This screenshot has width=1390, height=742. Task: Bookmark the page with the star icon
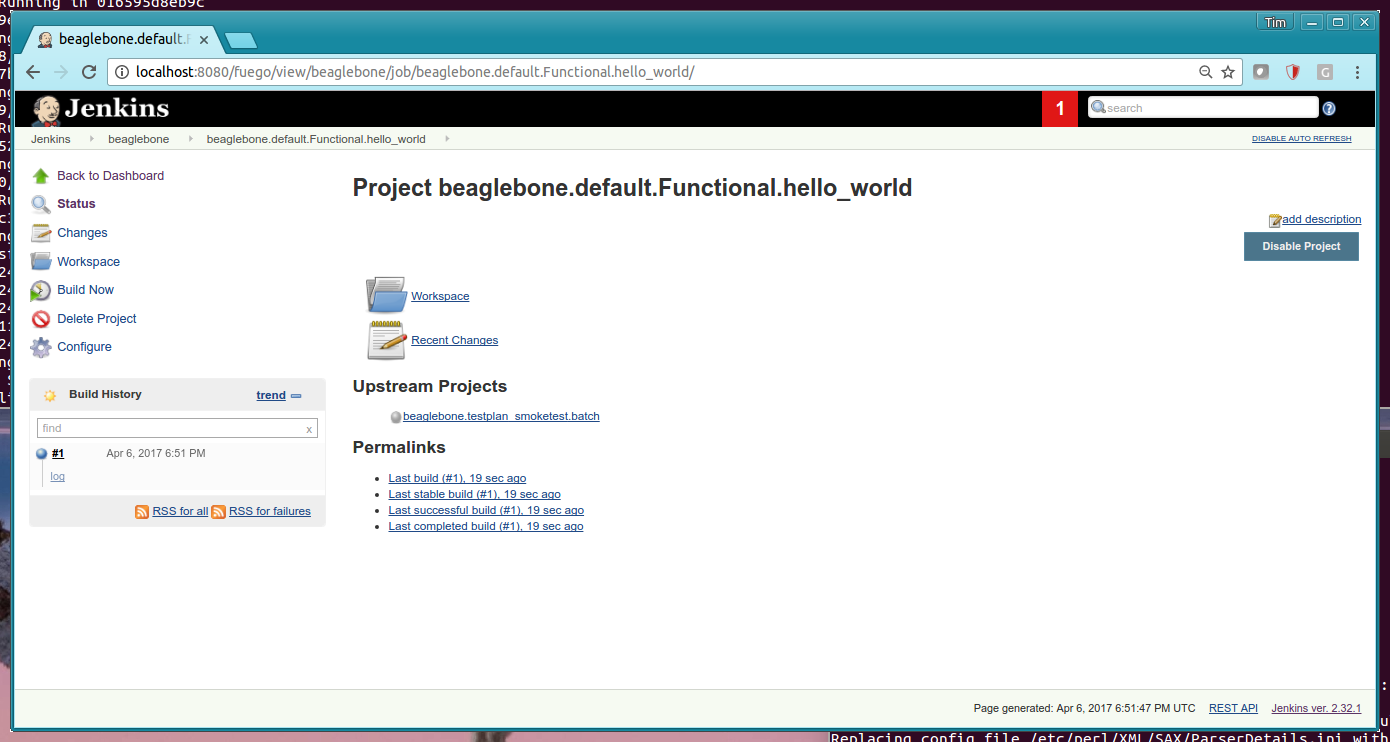[x=1228, y=72]
